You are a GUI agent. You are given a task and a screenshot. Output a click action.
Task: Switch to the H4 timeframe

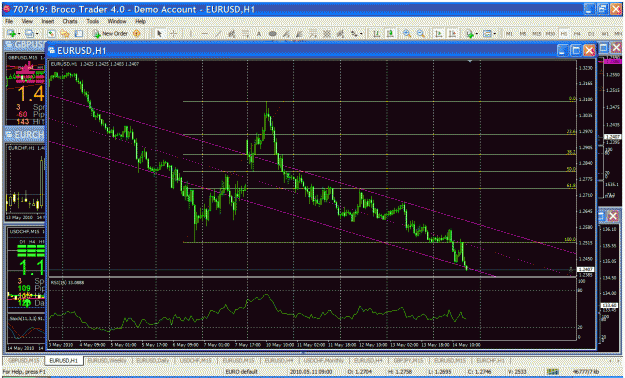pos(577,34)
